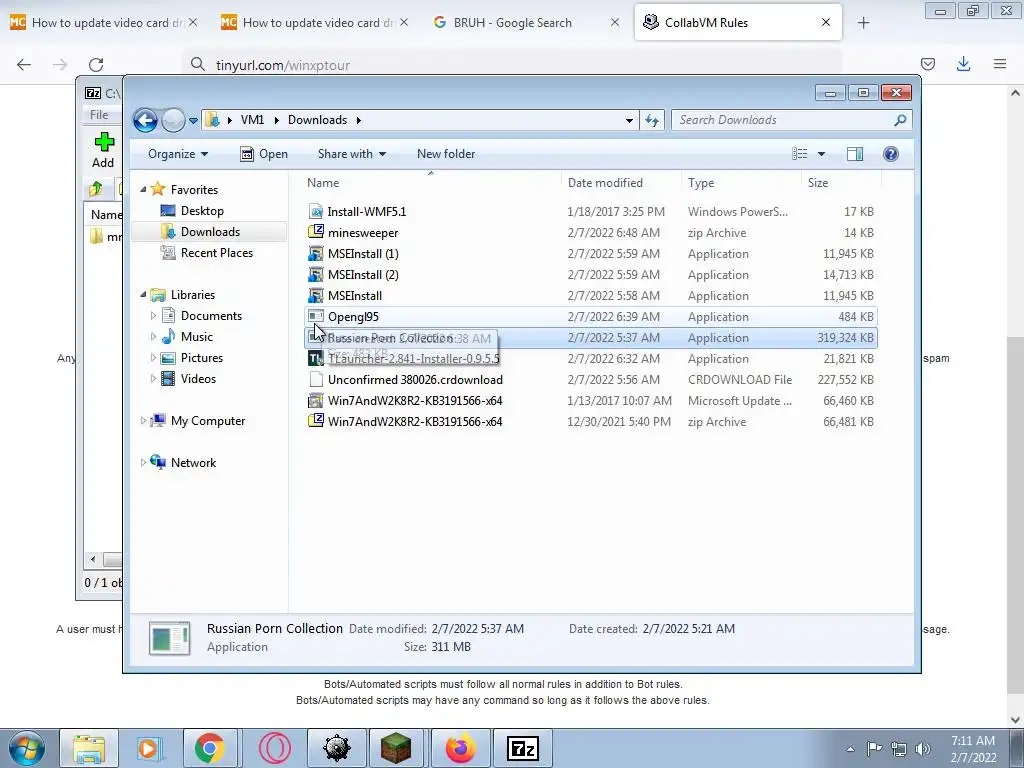Open the Windows Start menu
The height and width of the screenshot is (768, 1024).
pyautogui.click(x=27, y=748)
